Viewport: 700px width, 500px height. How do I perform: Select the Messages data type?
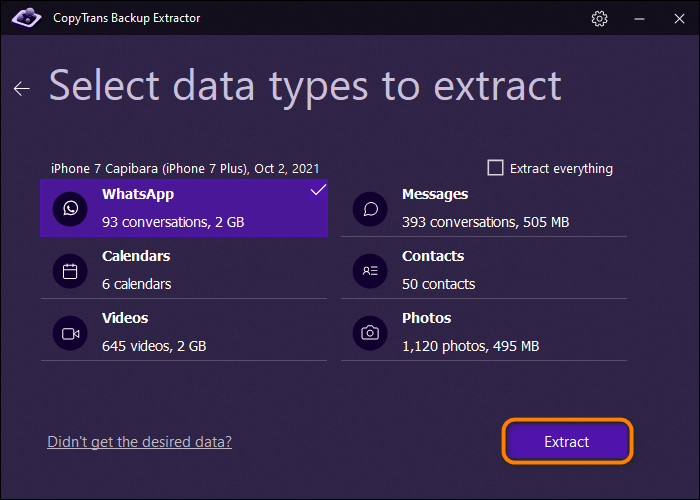pyautogui.click(x=484, y=208)
